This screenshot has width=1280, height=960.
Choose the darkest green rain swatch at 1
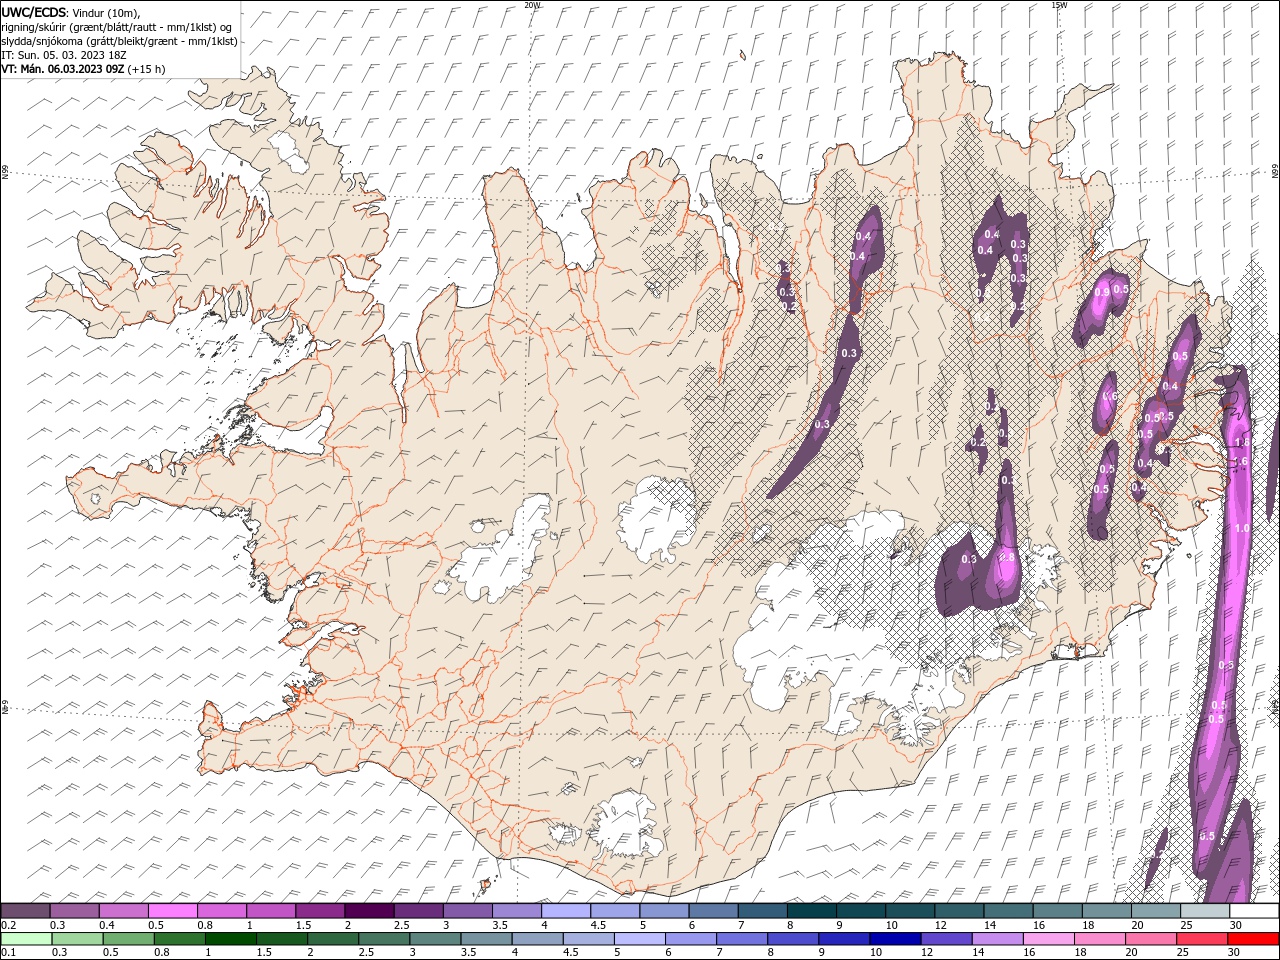[x=231, y=939]
